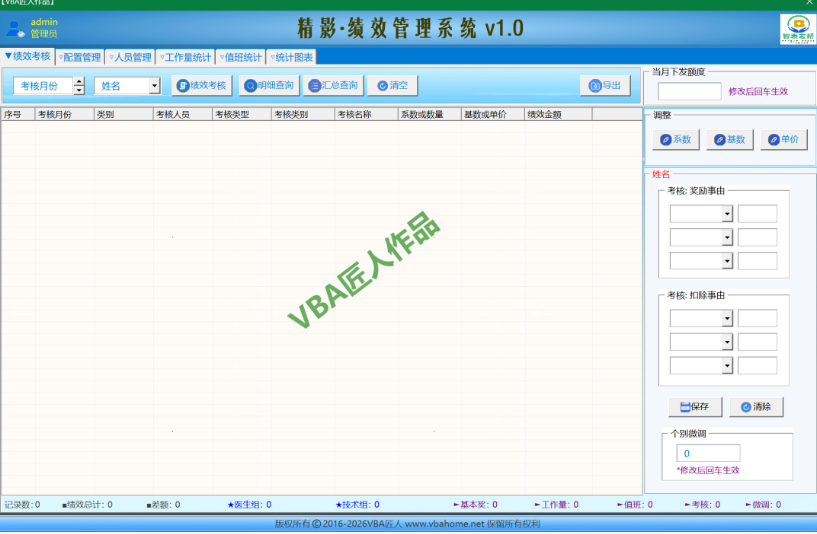Viewport: 817px width, 534px height.
Task: Expand second 奖励事由 dropdown
Action: 727,238
